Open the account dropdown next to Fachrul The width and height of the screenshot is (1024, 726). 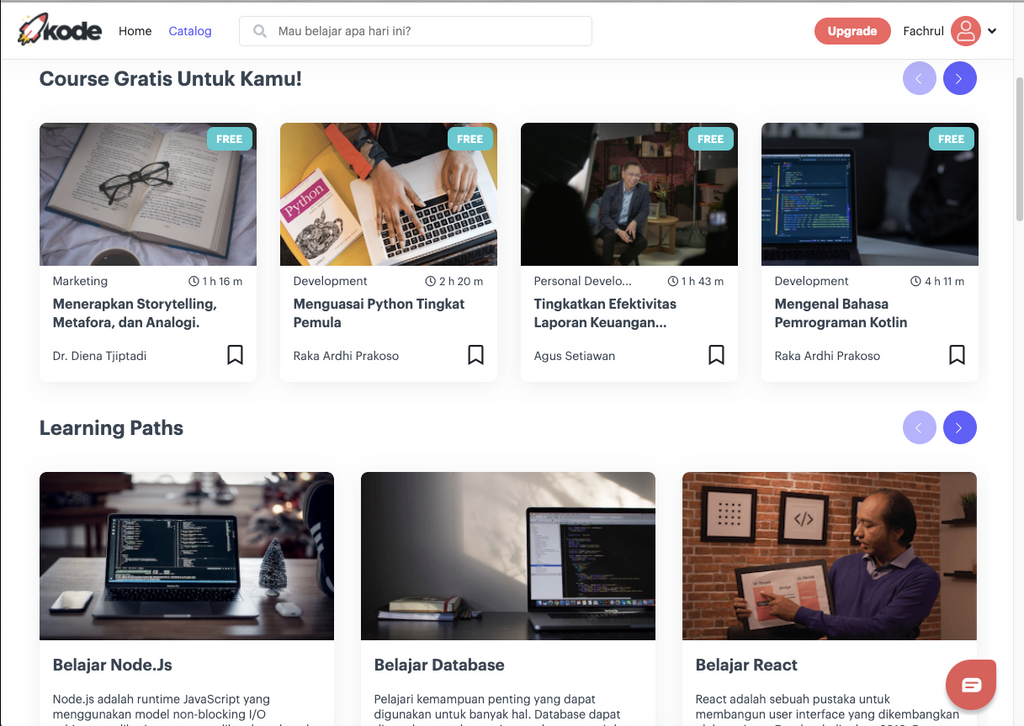991,31
